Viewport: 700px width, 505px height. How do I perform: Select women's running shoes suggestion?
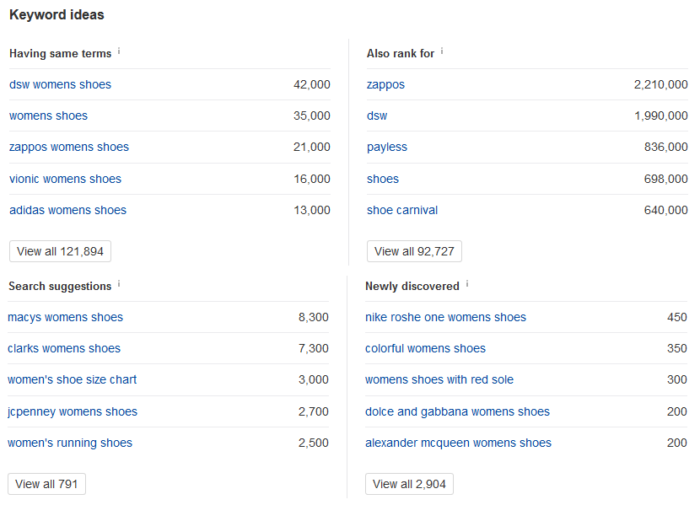(x=70, y=443)
